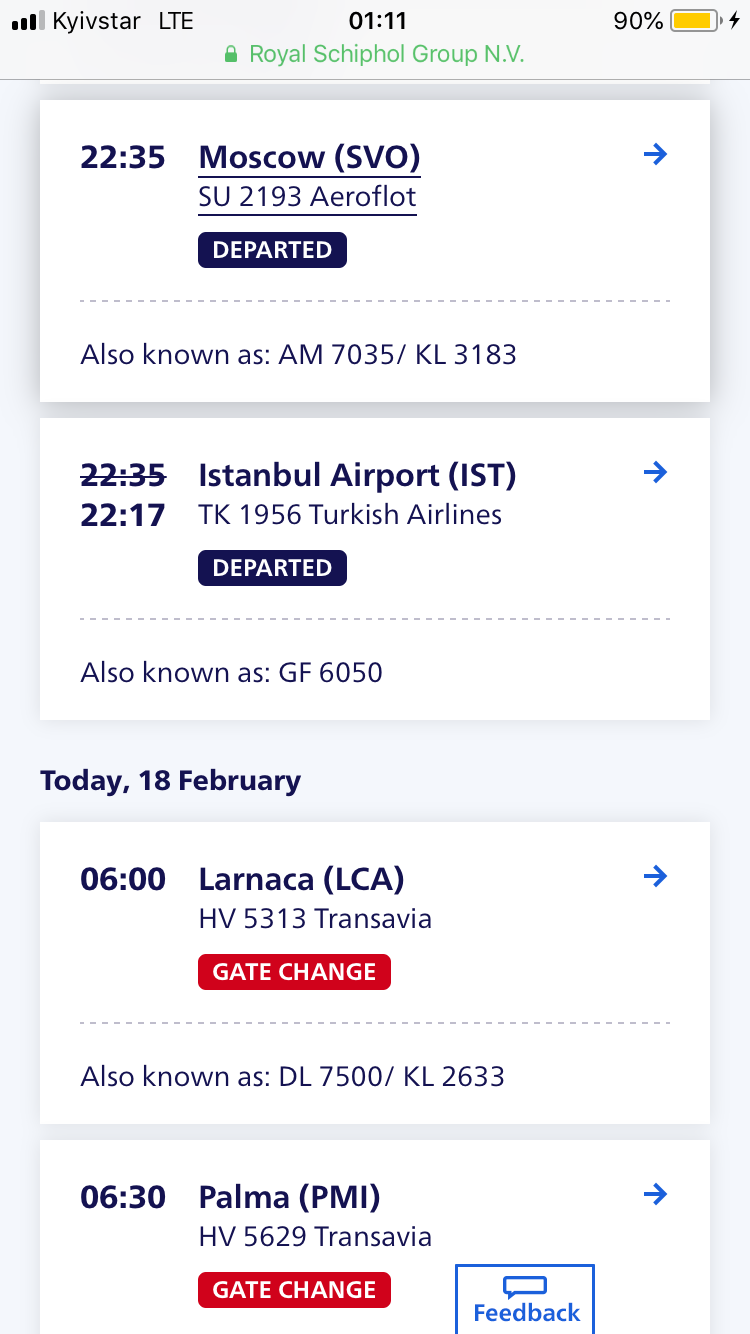This screenshot has height=1334, width=750.
Task: Open the Moscow (SVO) flight link
Action: click(x=309, y=157)
